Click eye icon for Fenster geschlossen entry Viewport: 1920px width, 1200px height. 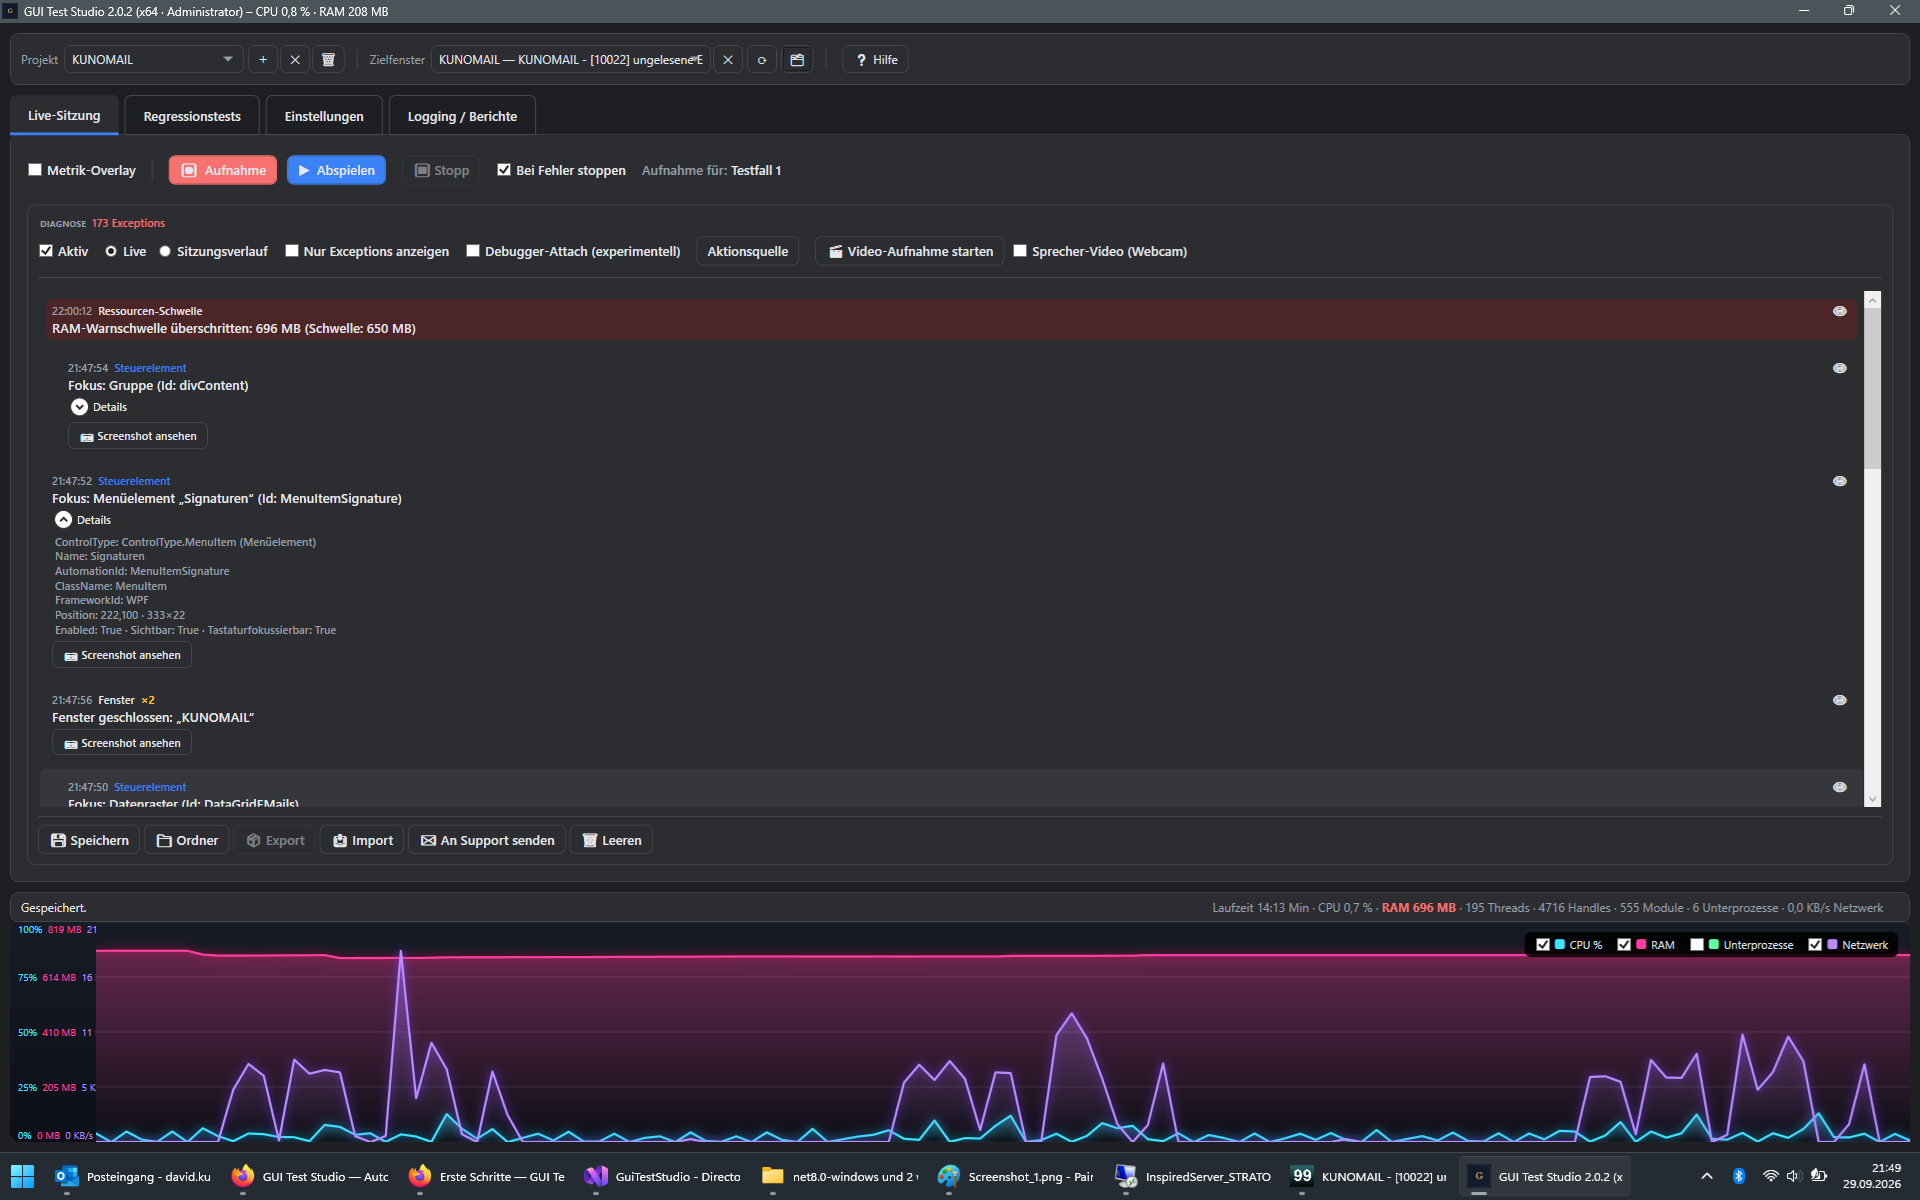1839,700
